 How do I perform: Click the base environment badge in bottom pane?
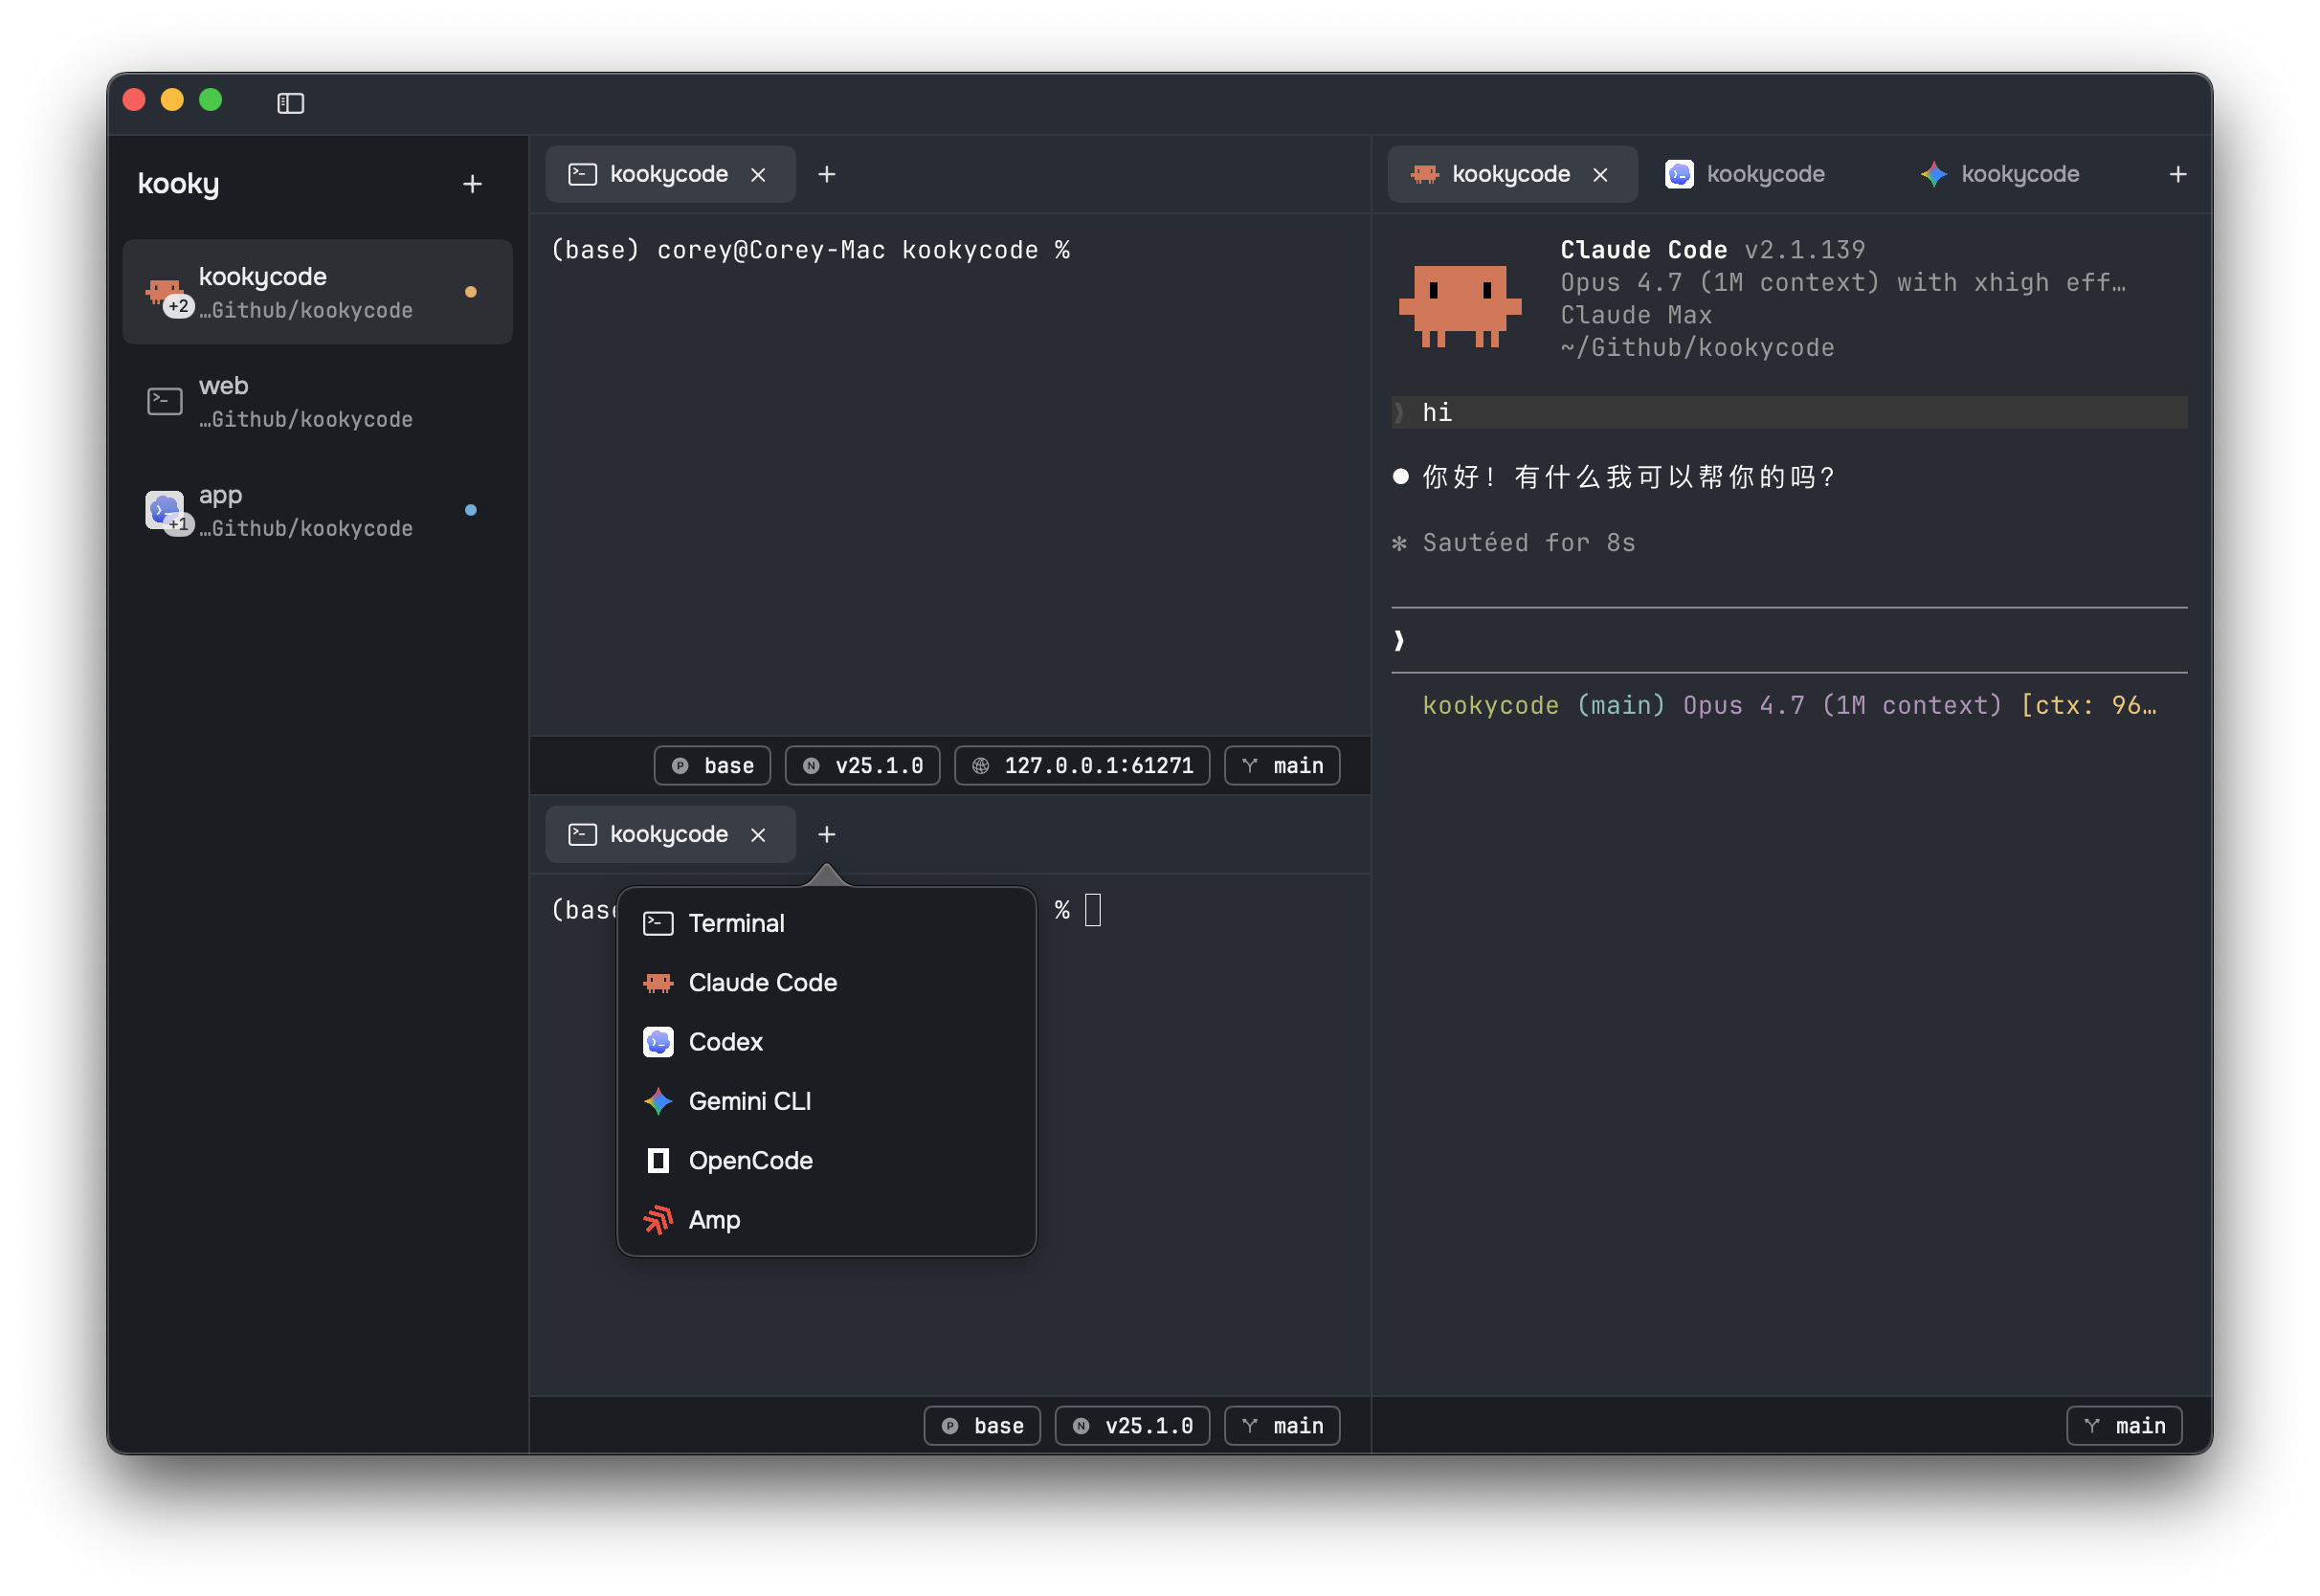point(982,1426)
